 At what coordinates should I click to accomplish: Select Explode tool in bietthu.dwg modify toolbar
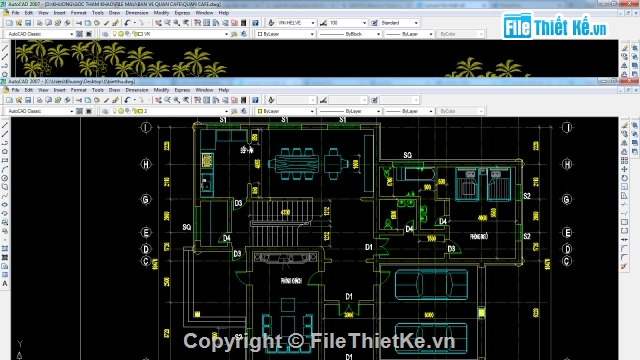[x=624, y=266]
